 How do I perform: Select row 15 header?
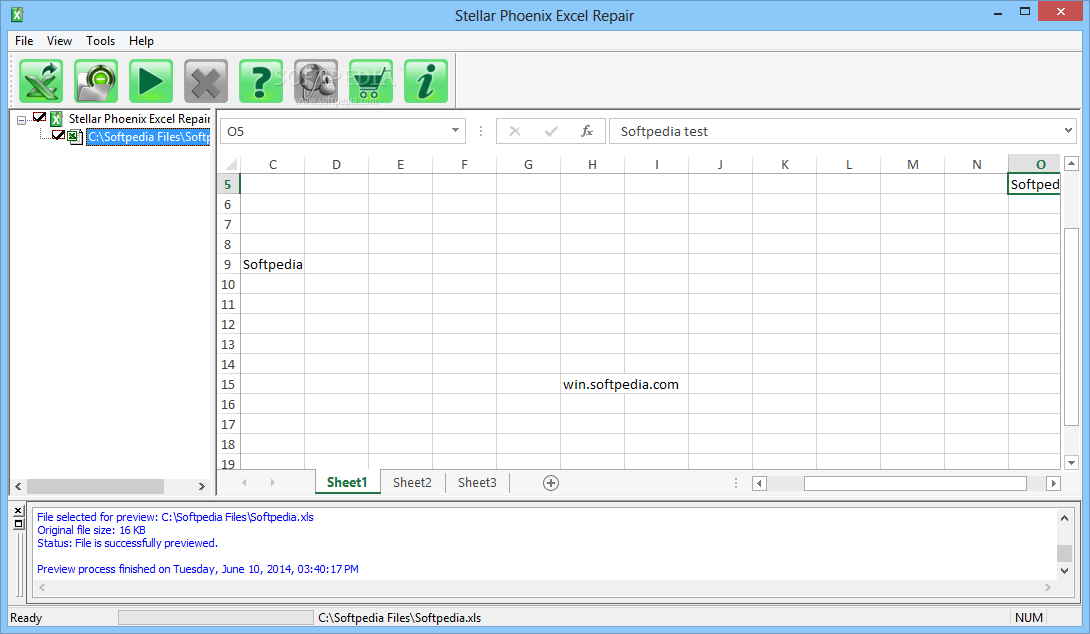click(228, 384)
